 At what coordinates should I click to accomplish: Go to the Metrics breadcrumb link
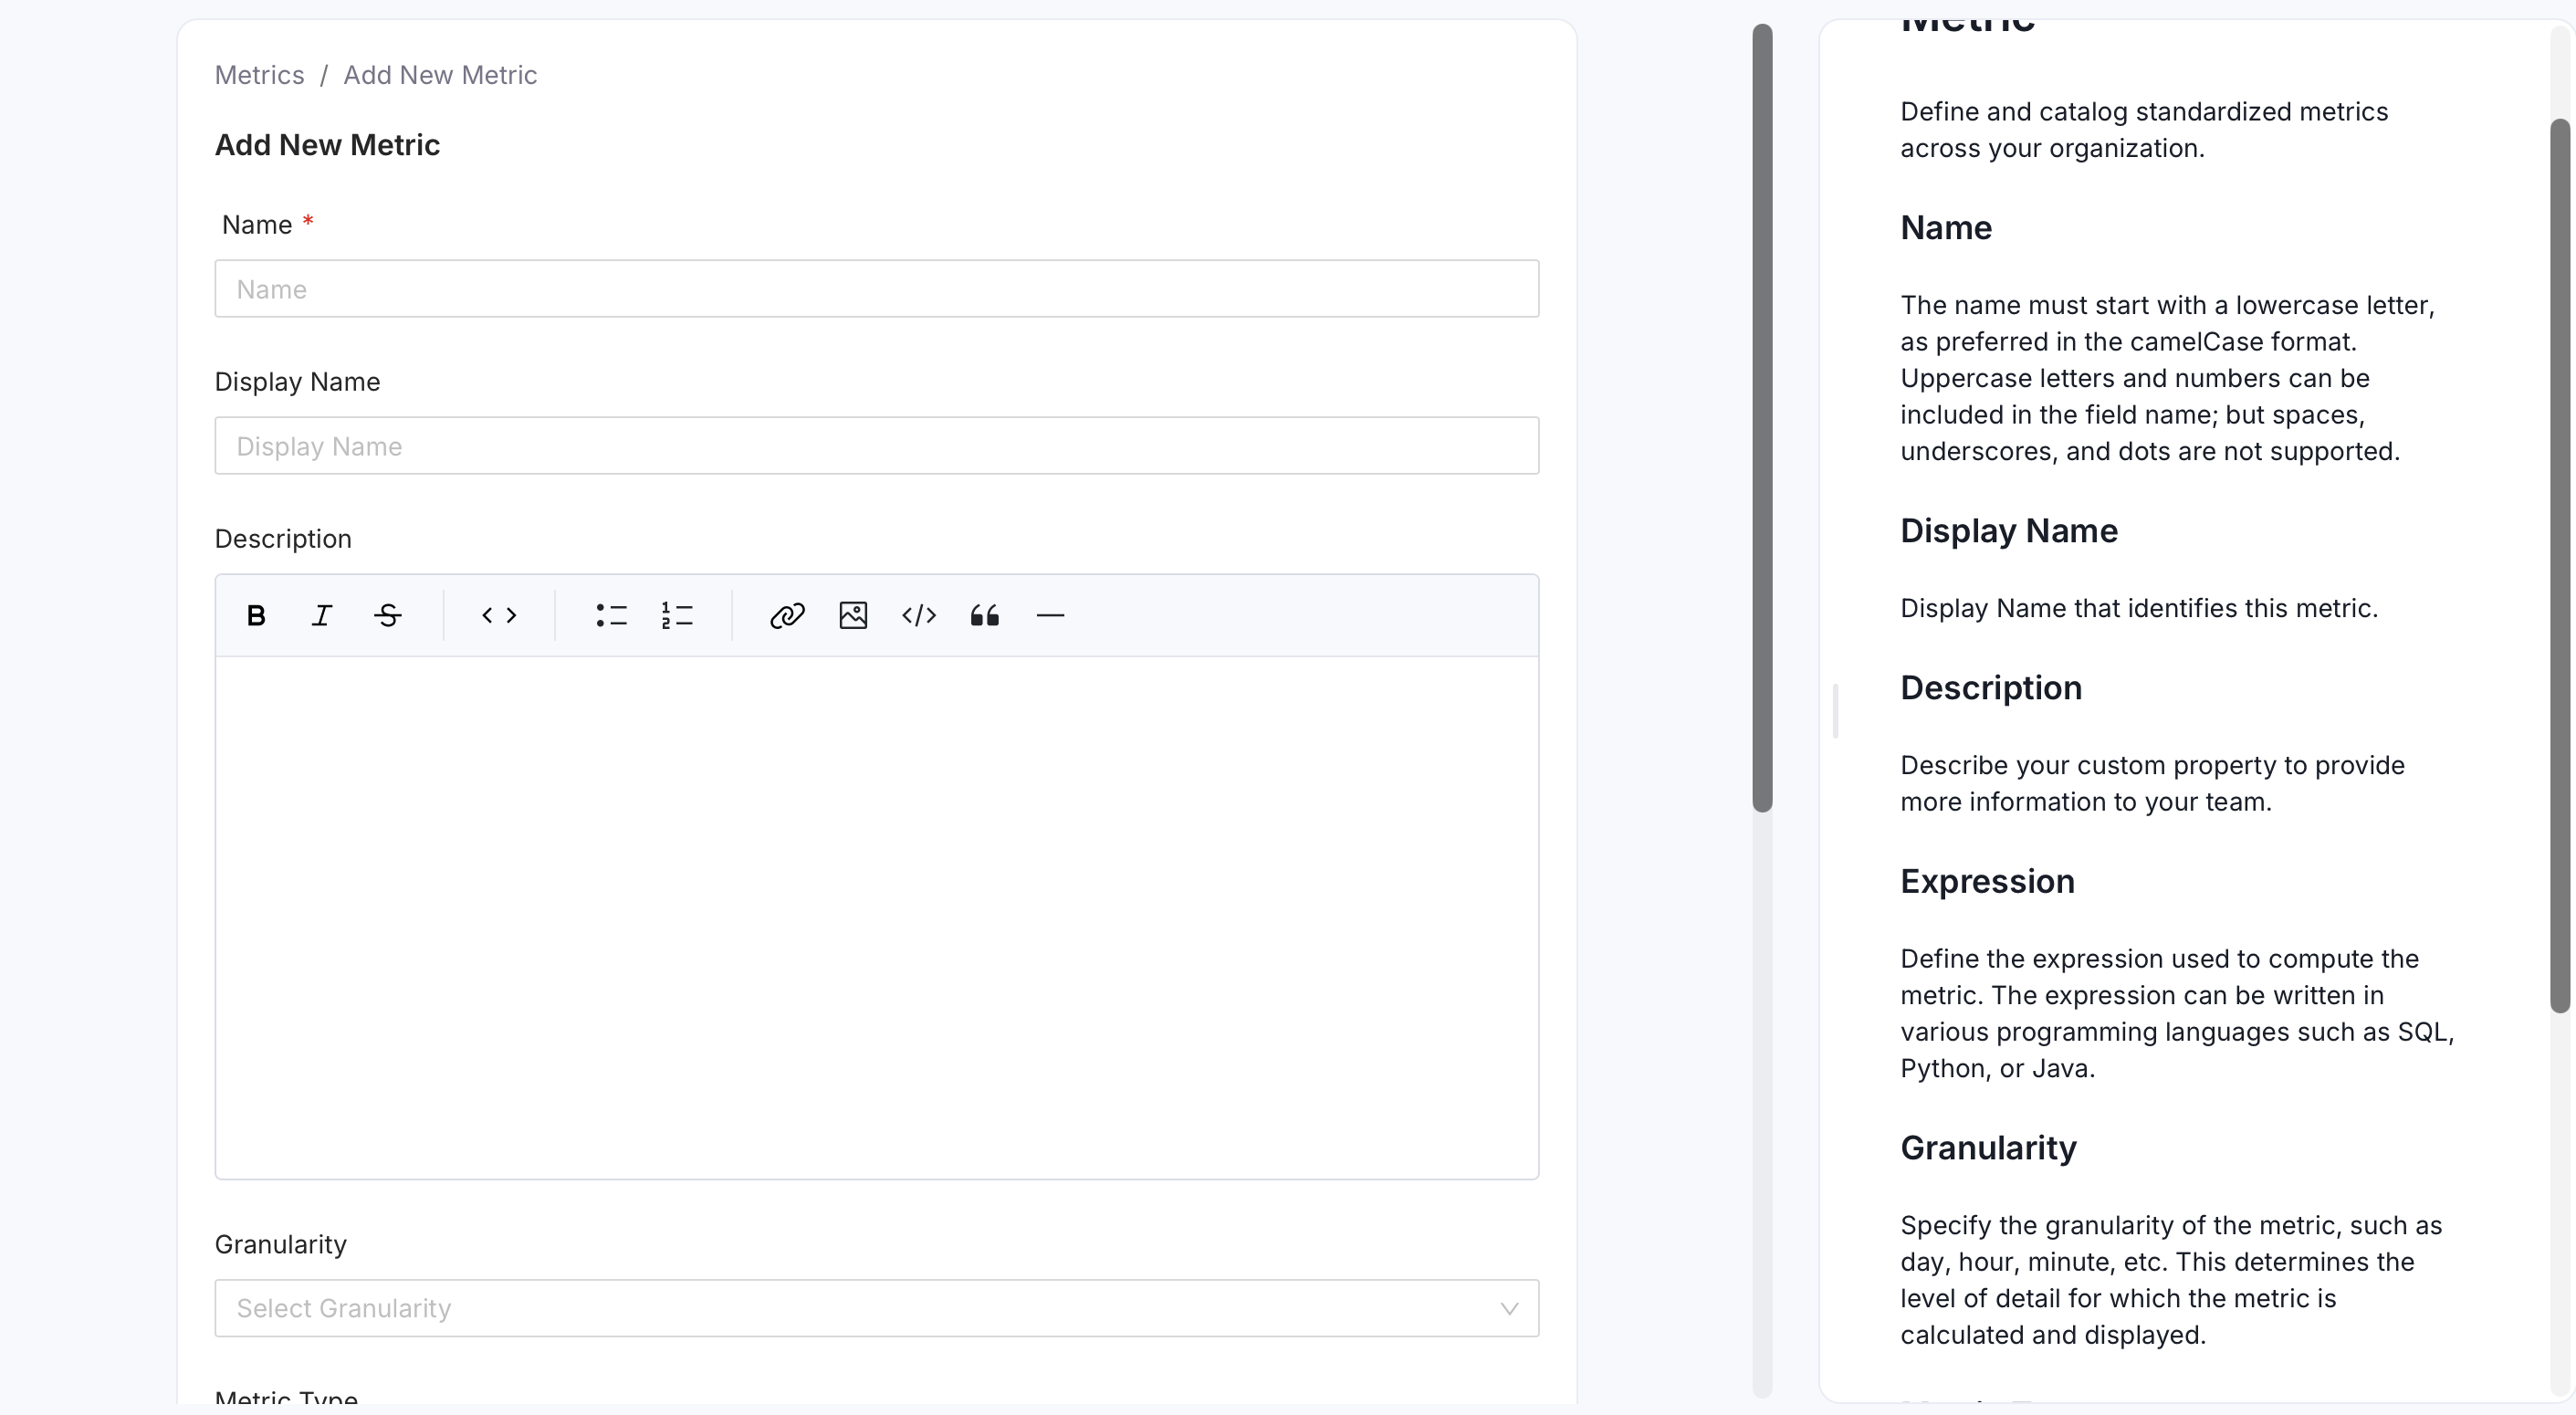pyautogui.click(x=259, y=75)
